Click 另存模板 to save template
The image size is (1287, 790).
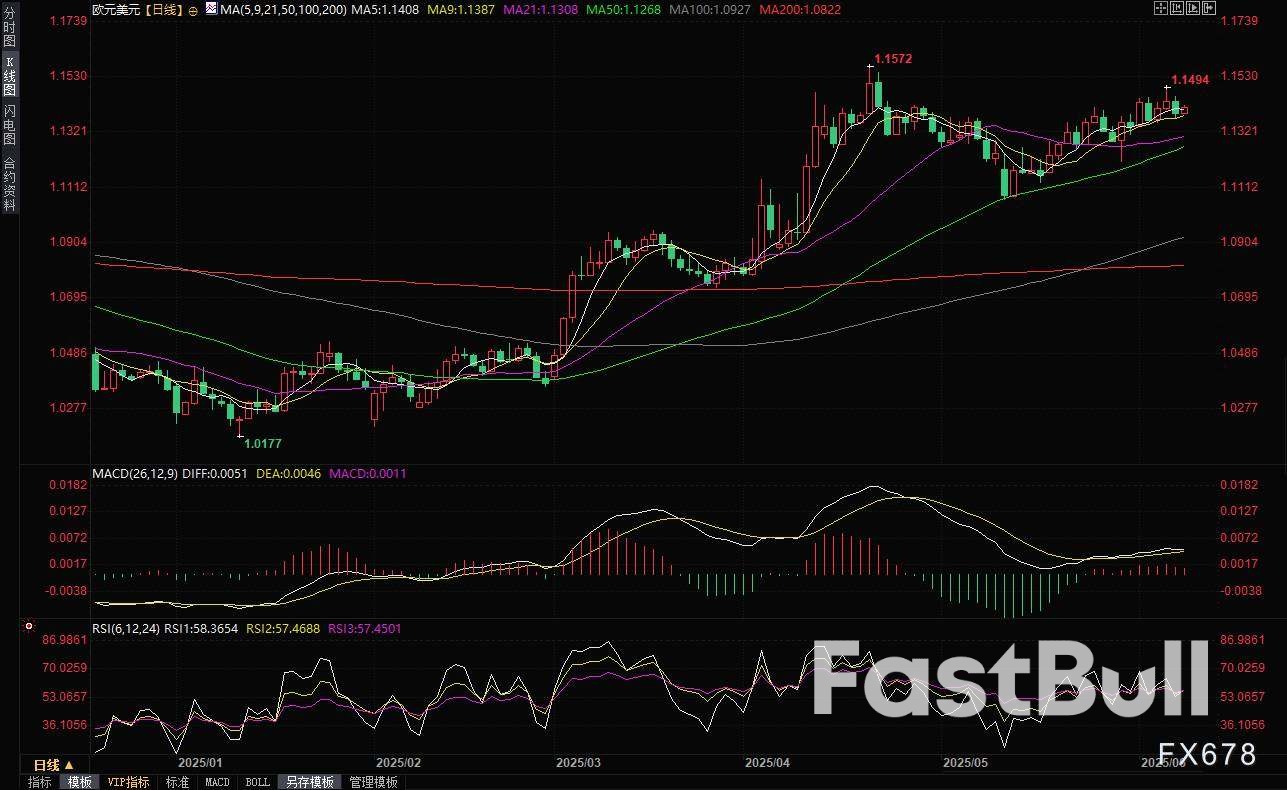[309, 782]
